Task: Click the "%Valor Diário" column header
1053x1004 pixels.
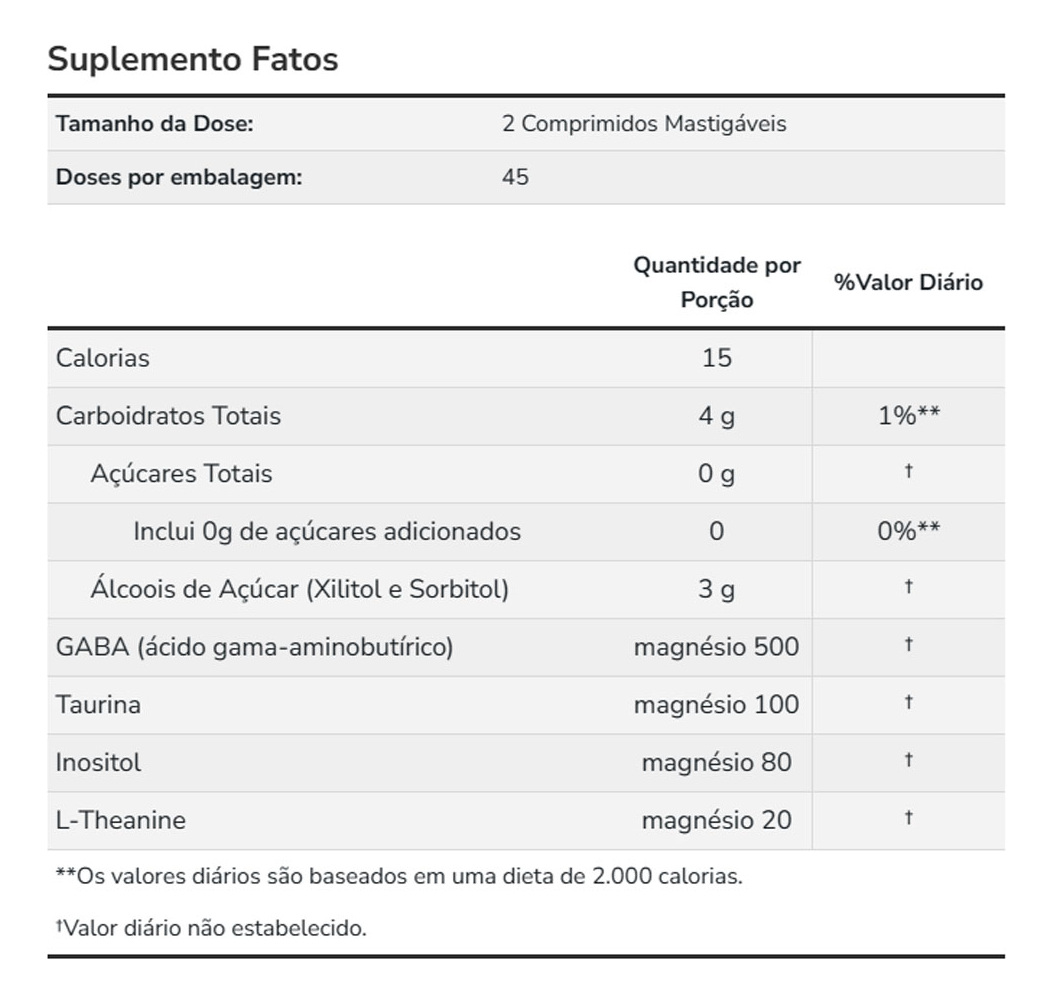Action: [908, 282]
